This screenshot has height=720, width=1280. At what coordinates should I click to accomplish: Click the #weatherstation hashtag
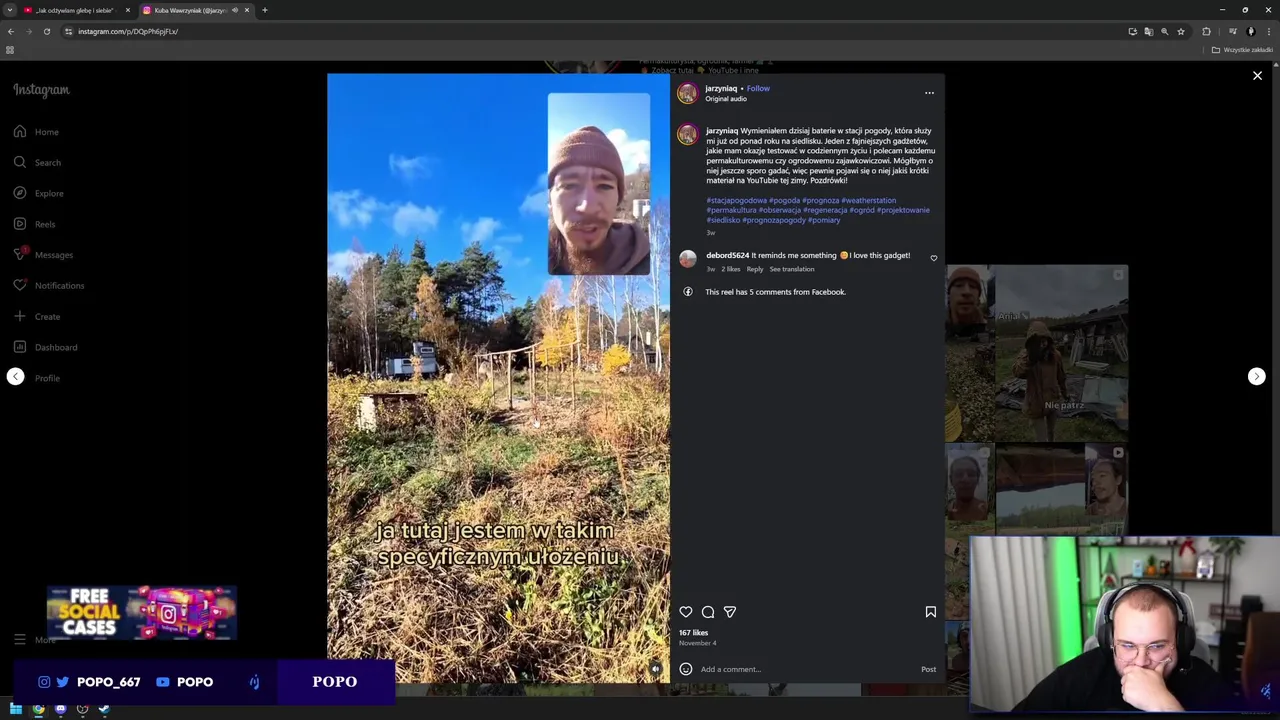(869, 200)
